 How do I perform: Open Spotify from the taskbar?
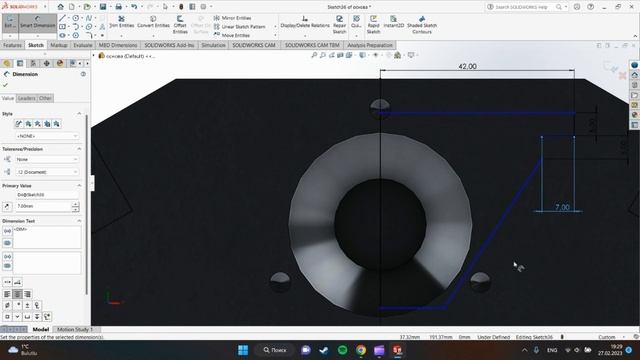pos(342,350)
